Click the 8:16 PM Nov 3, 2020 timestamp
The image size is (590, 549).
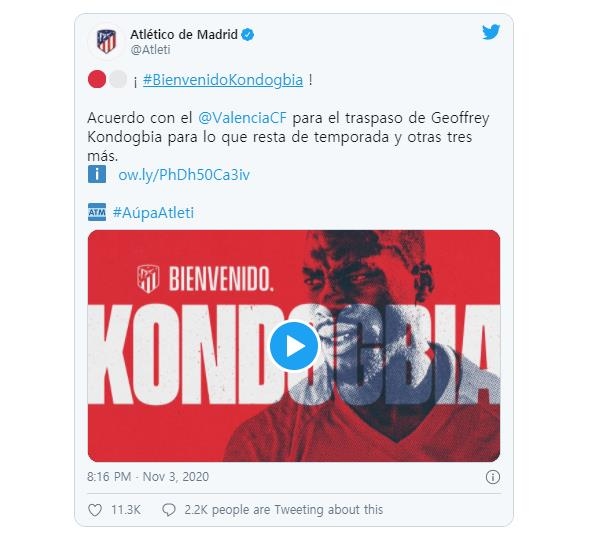tap(148, 477)
